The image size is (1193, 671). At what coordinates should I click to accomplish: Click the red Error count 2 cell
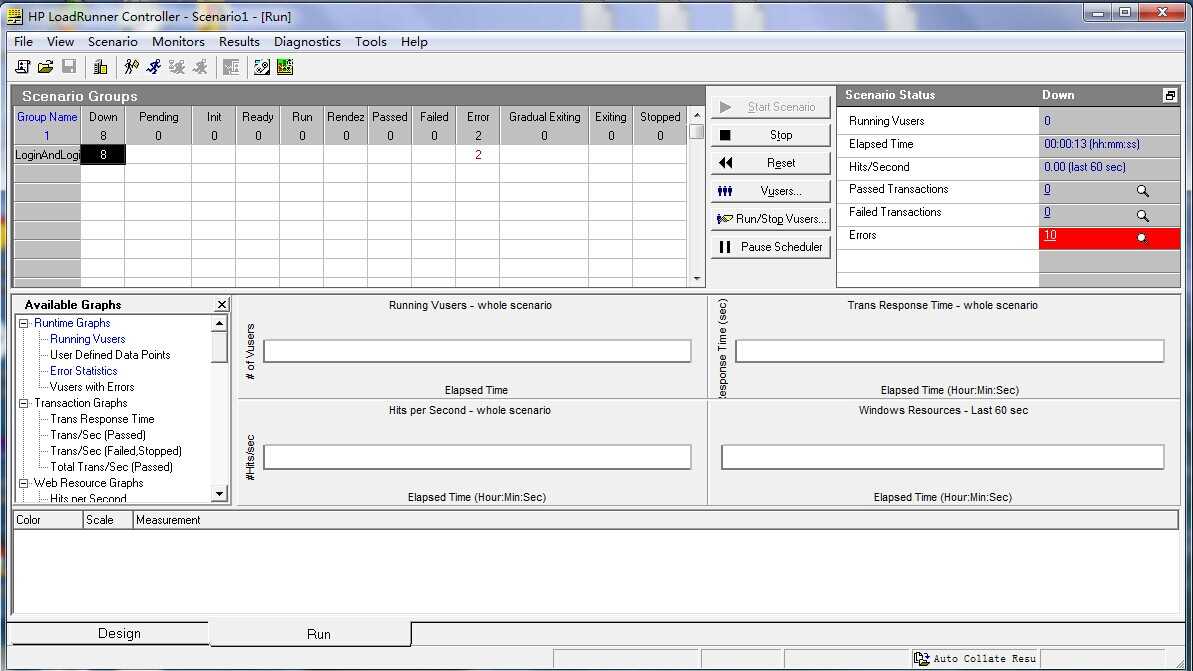pyautogui.click(x=478, y=155)
